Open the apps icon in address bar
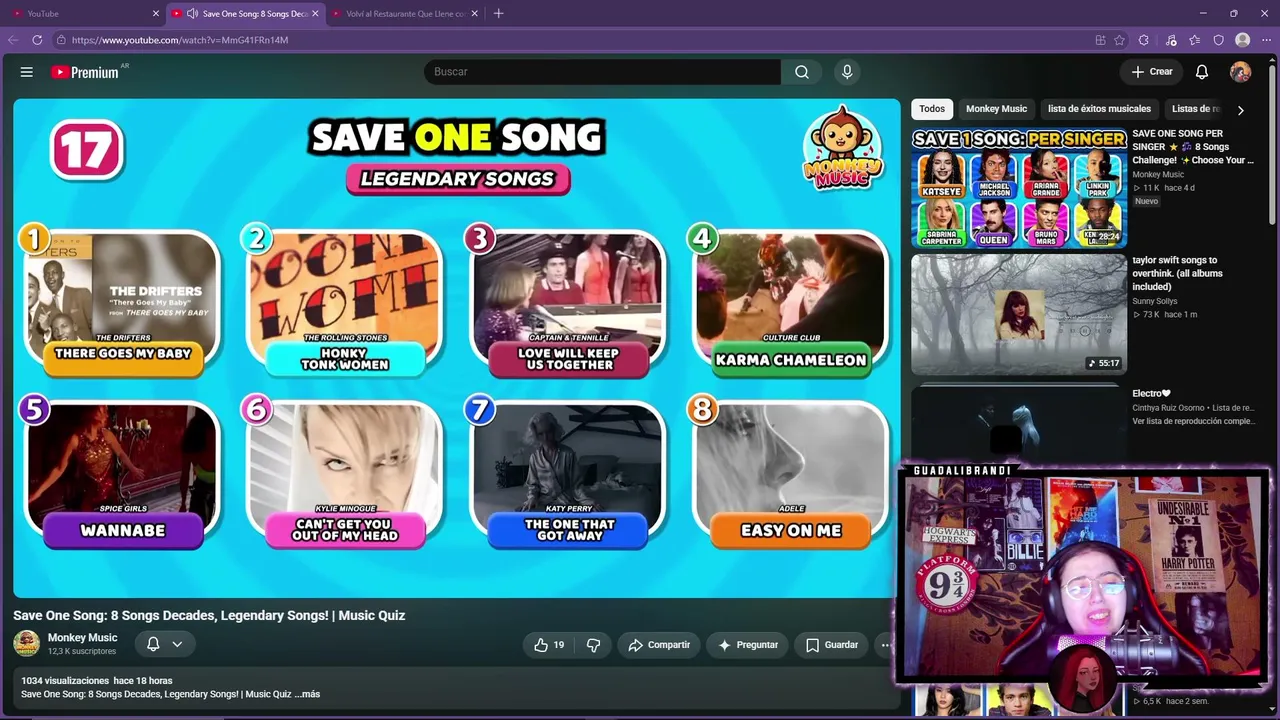Image resolution: width=1280 pixels, height=720 pixels. (1100, 40)
